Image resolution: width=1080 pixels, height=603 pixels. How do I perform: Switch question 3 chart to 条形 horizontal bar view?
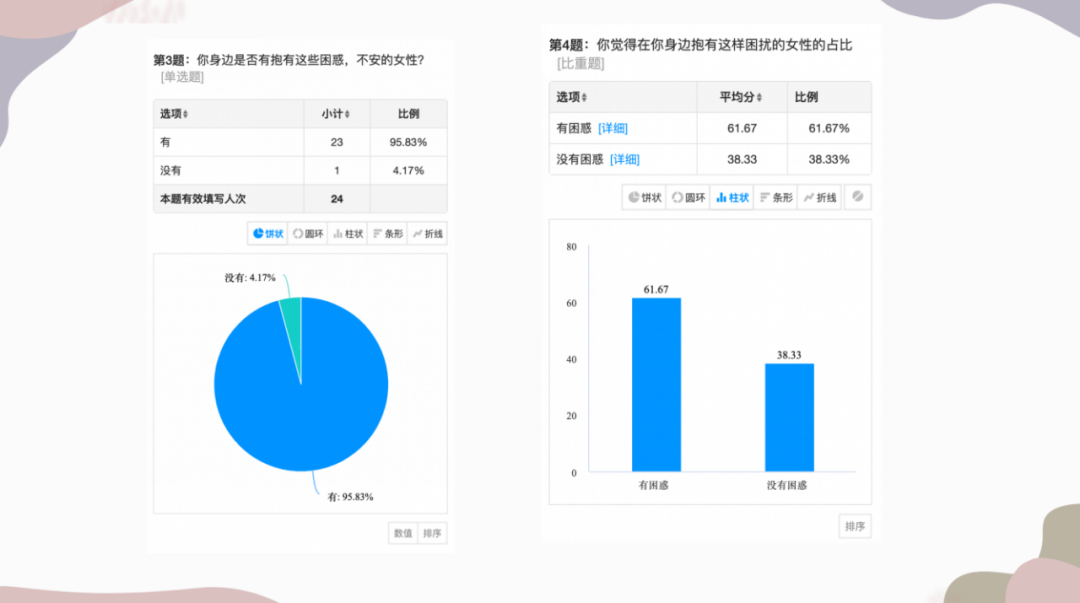(x=388, y=234)
